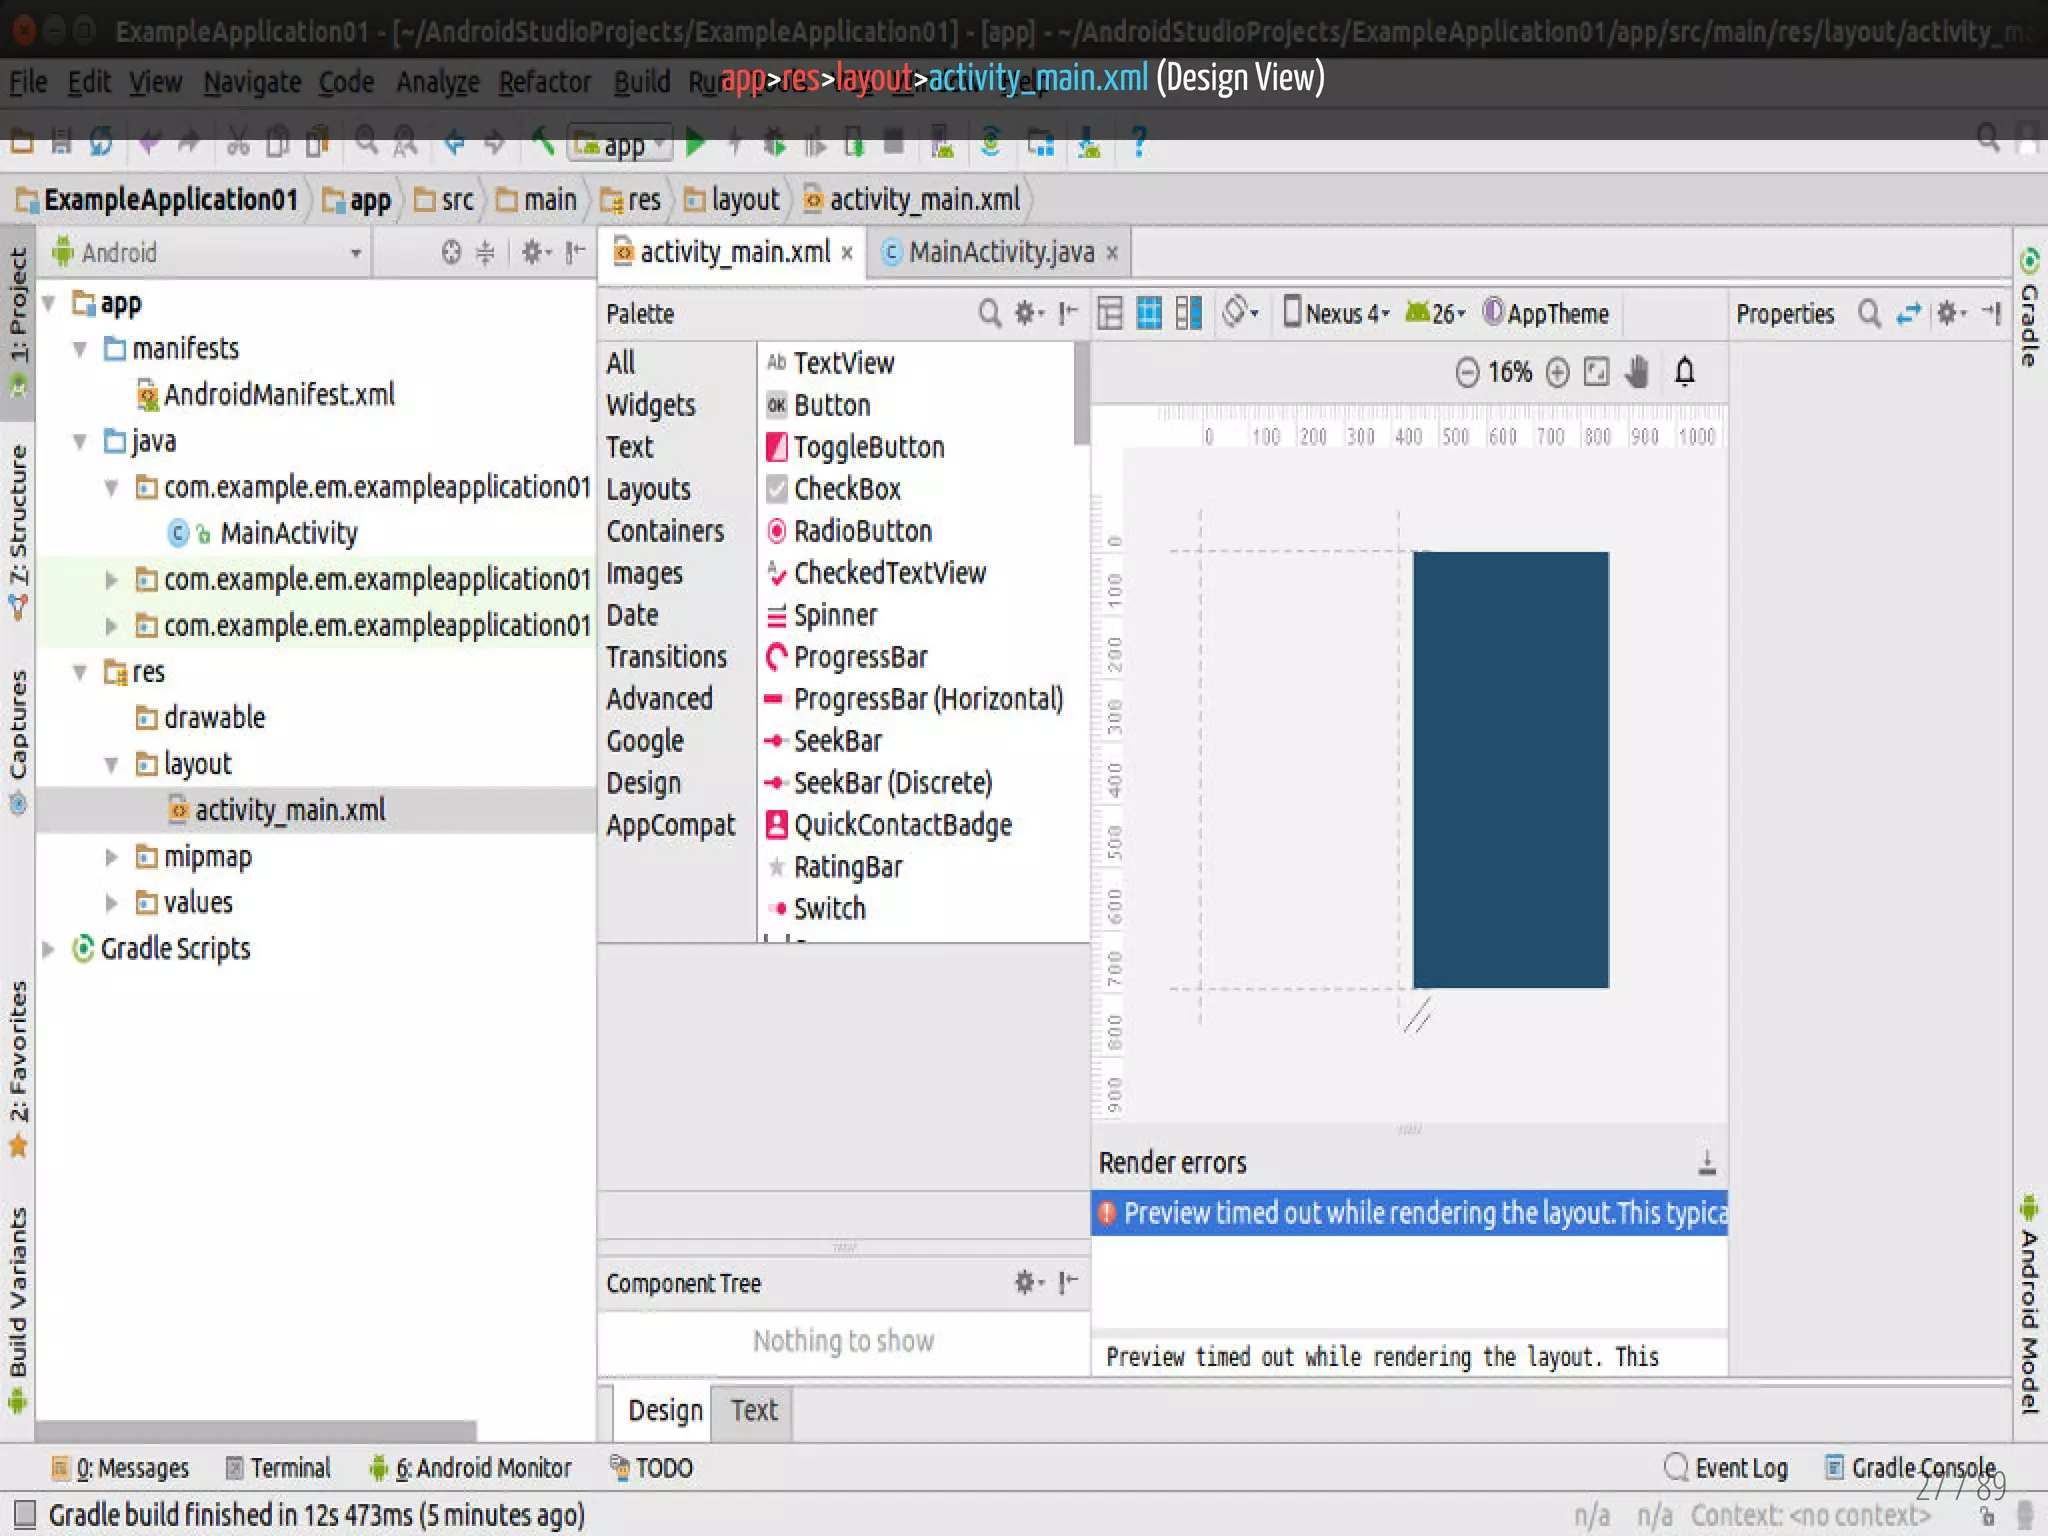This screenshot has width=2048, height=1536.
Task: Open Project panel gear settings
Action: [x=536, y=253]
